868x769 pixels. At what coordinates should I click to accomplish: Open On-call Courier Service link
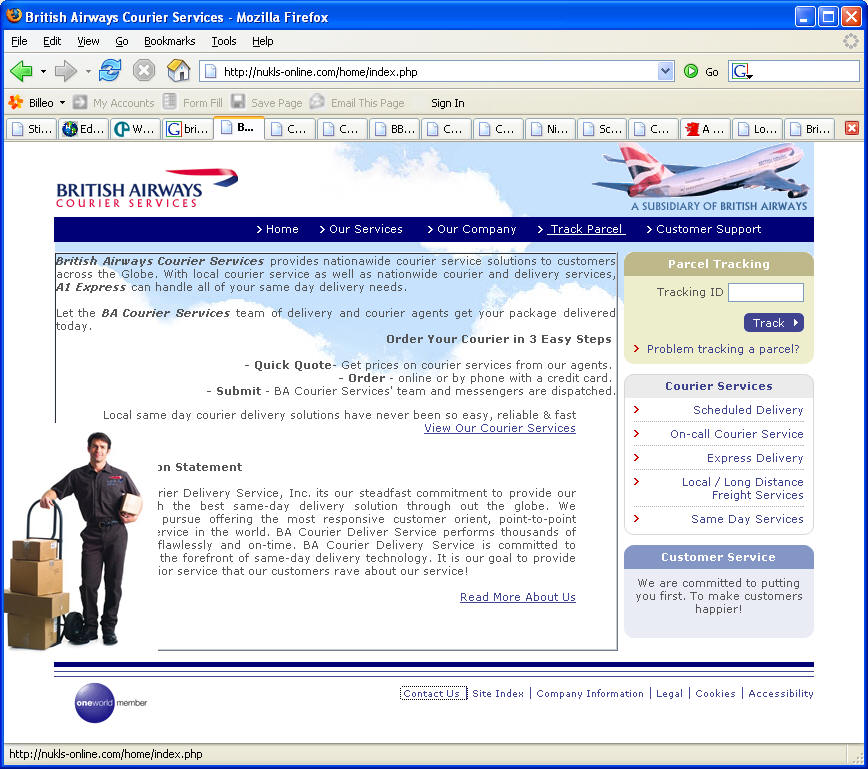tap(736, 434)
